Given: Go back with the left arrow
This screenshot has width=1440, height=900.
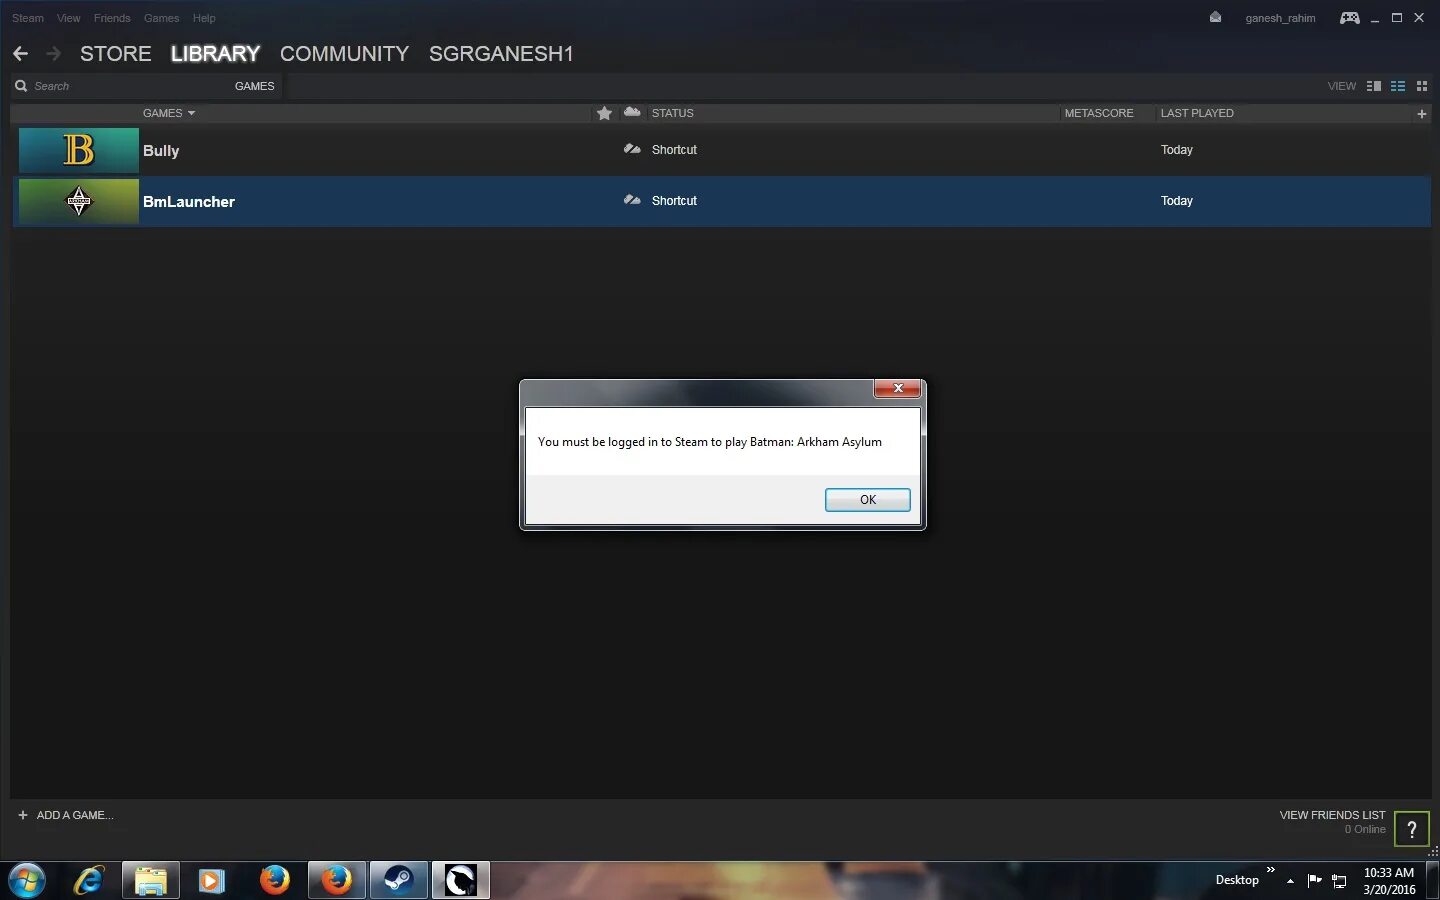Looking at the screenshot, I should [x=20, y=54].
